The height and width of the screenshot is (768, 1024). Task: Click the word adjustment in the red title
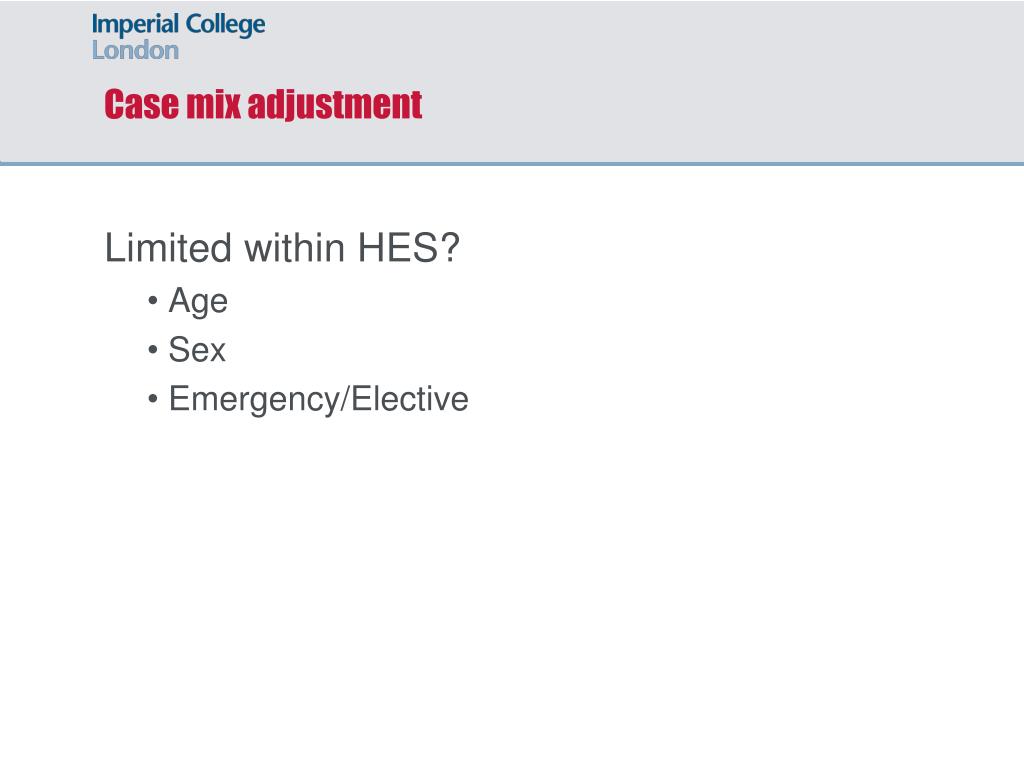tap(335, 104)
